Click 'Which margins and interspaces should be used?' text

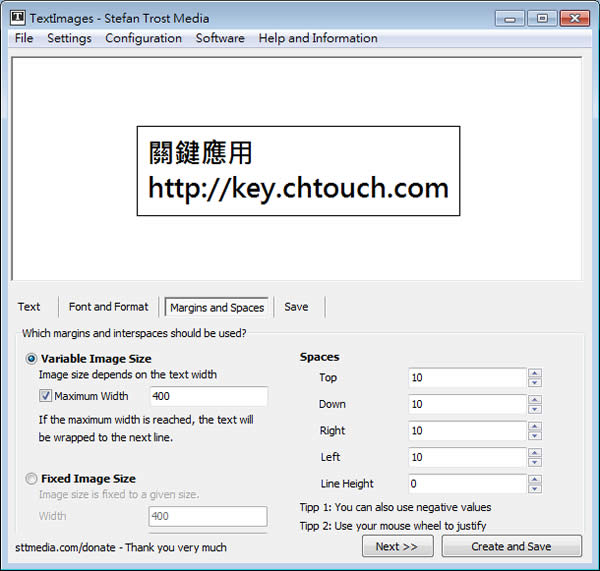click(x=134, y=333)
